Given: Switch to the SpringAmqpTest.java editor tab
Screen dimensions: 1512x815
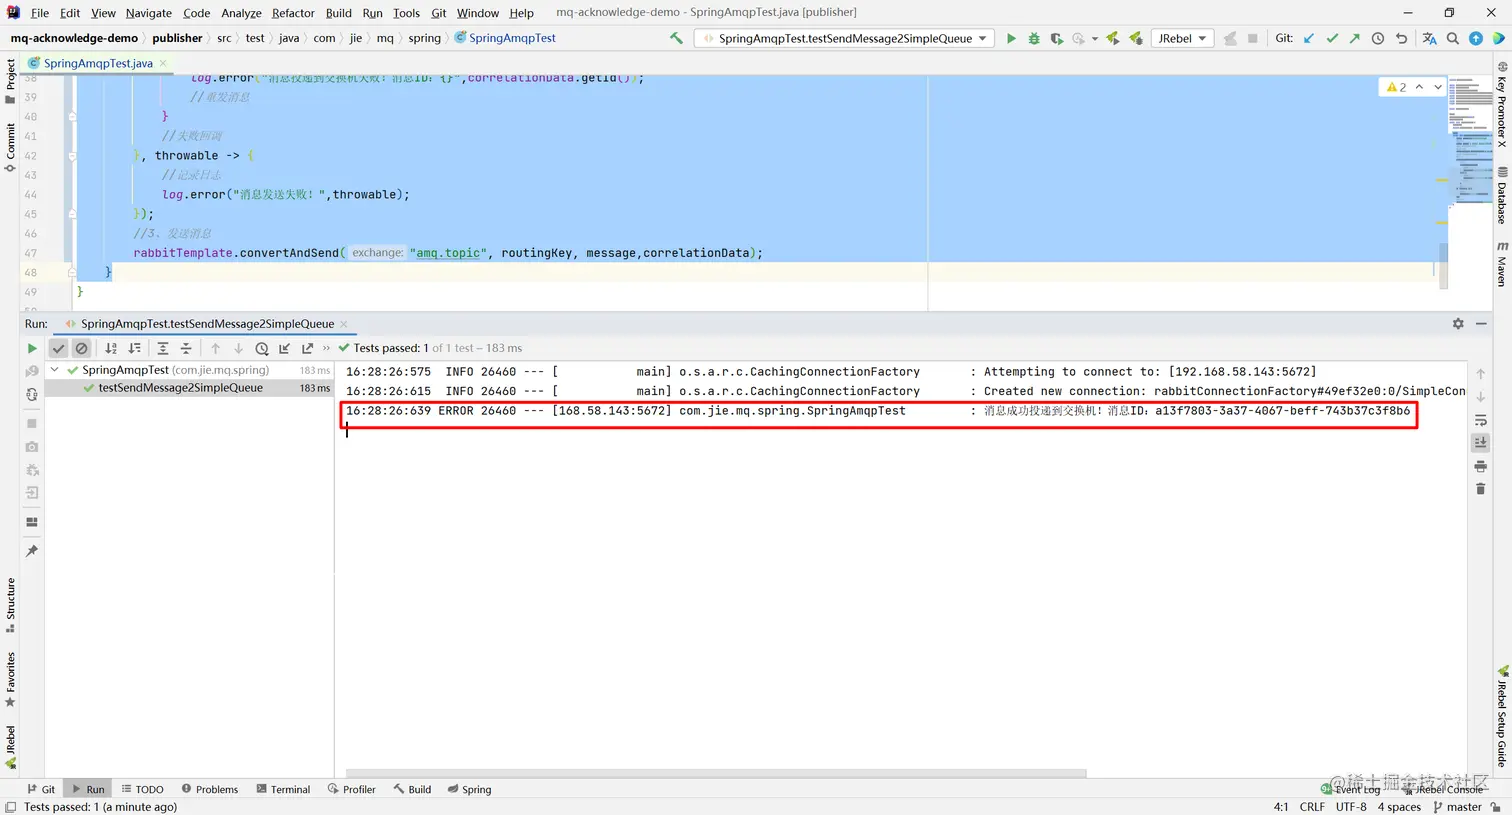Looking at the screenshot, I should click(98, 63).
